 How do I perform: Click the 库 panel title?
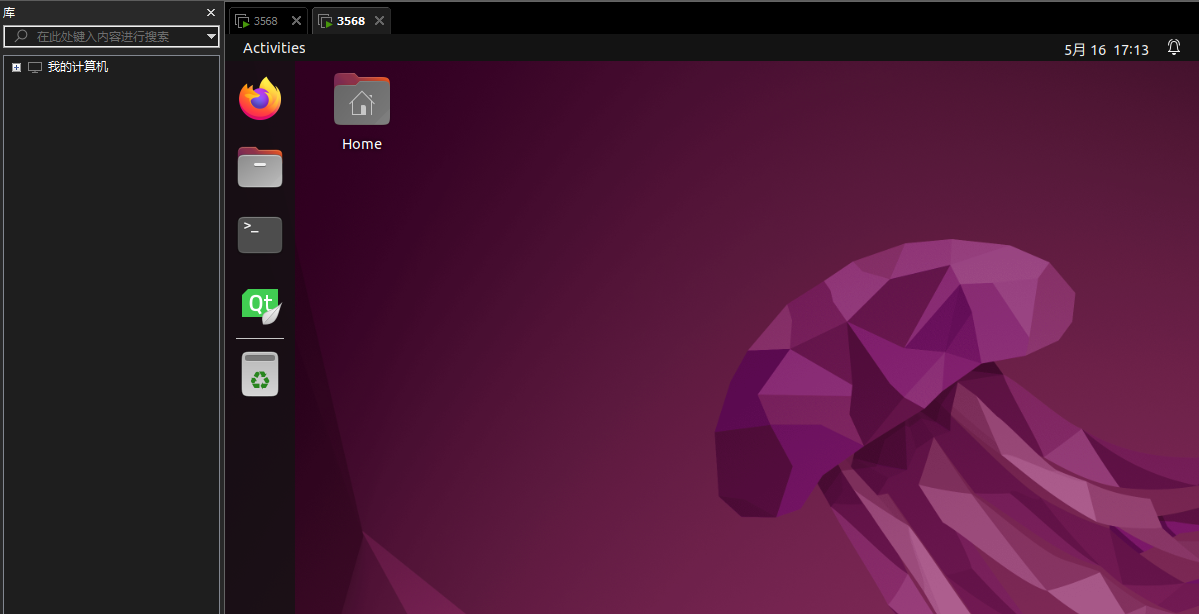tap(10, 12)
